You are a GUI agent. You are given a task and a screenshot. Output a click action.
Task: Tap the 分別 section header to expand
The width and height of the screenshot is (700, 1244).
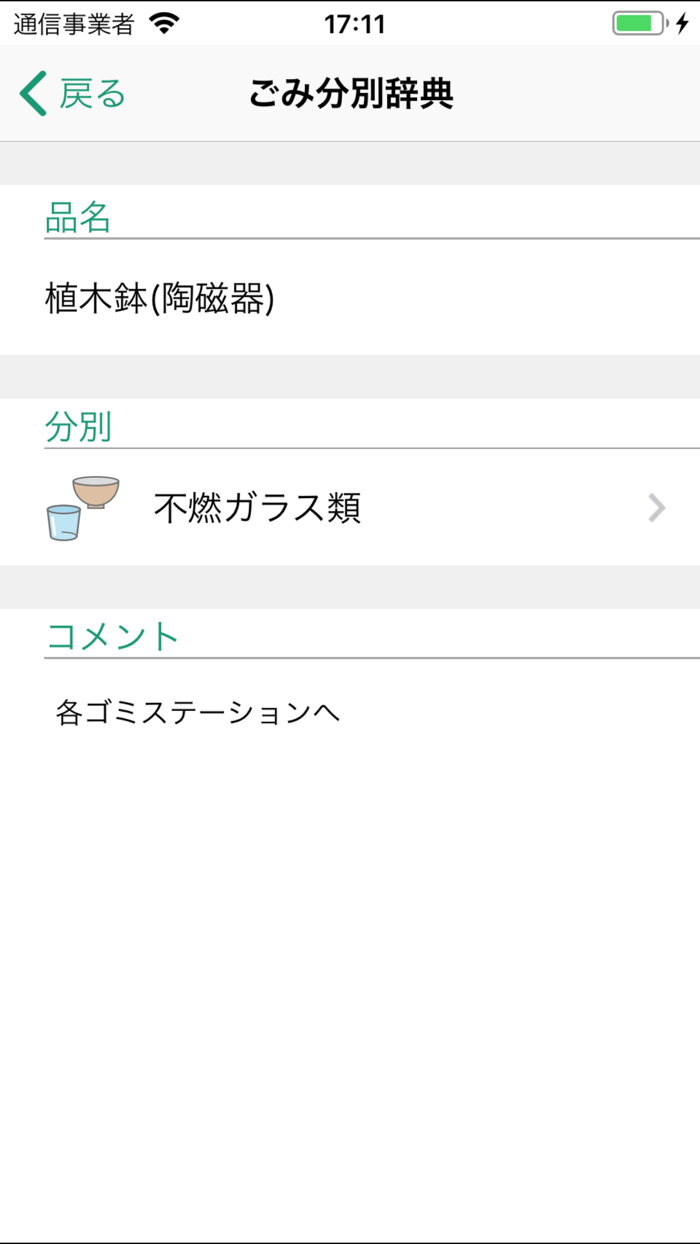coord(80,426)
